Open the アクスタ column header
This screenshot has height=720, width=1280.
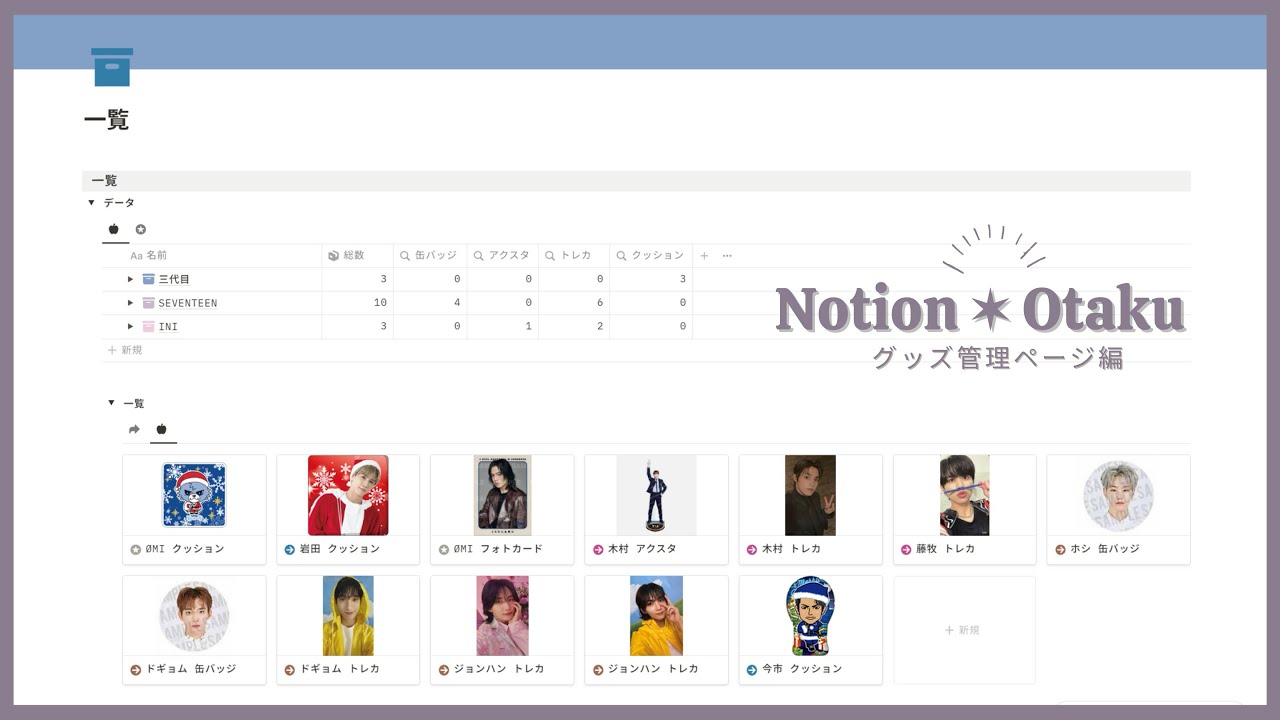(x=502, y=256)
